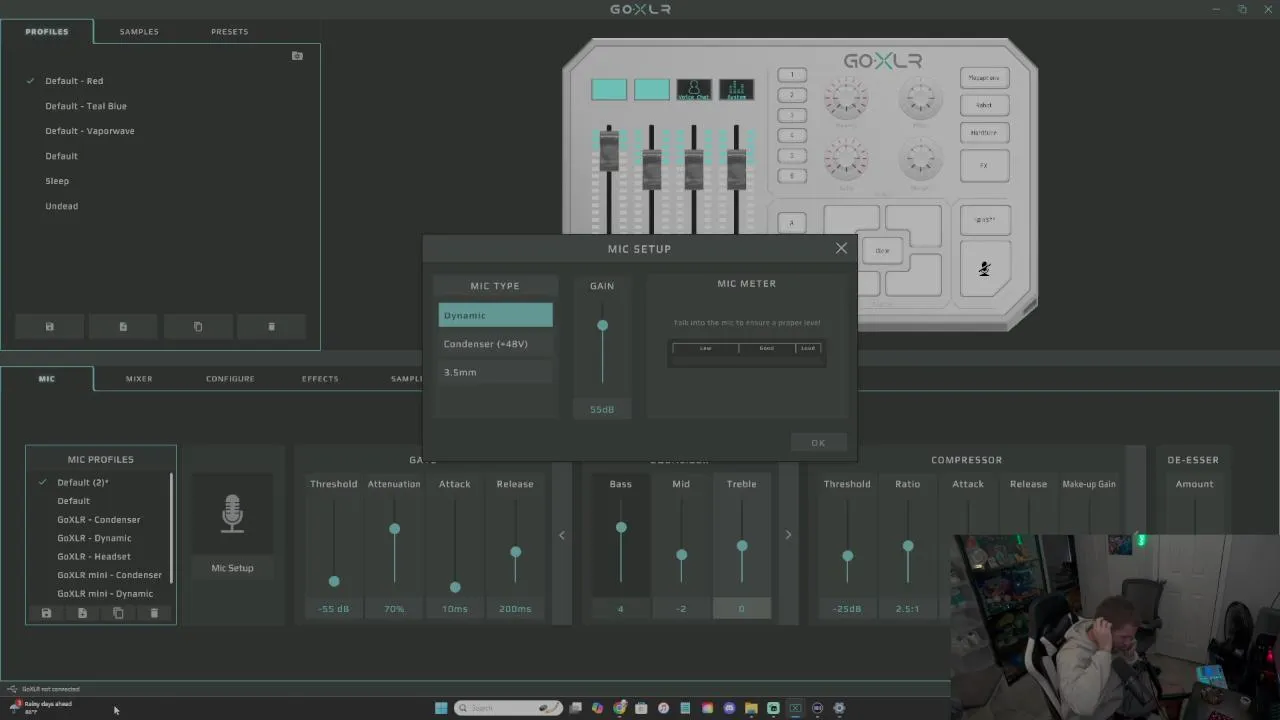The width and height of the screenshot is (1280, 720).
Task: Confirm Mic Setup with OK
Action: click(x=818, y=443)
